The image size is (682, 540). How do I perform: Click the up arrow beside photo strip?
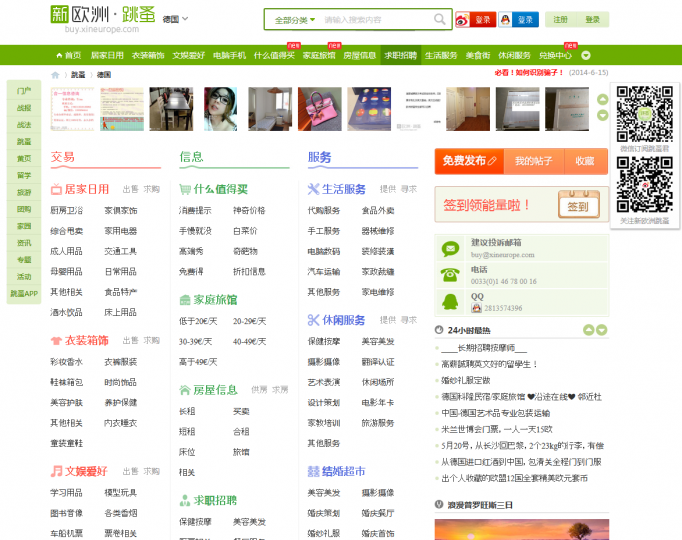[x=602, y=99]
